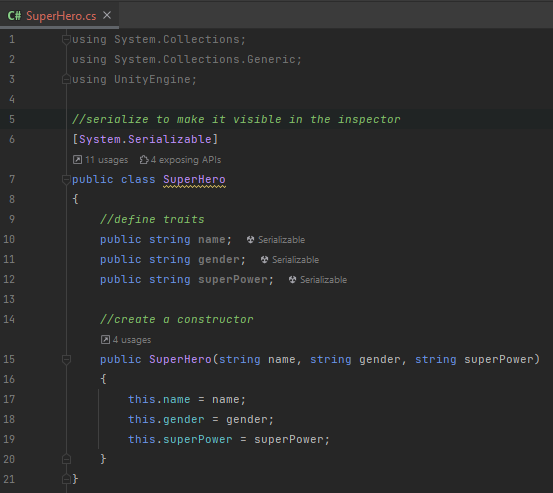Click Unity Serializable icon beside name field
Viewport: 553px width, 493px height.
tap(250, 240)
